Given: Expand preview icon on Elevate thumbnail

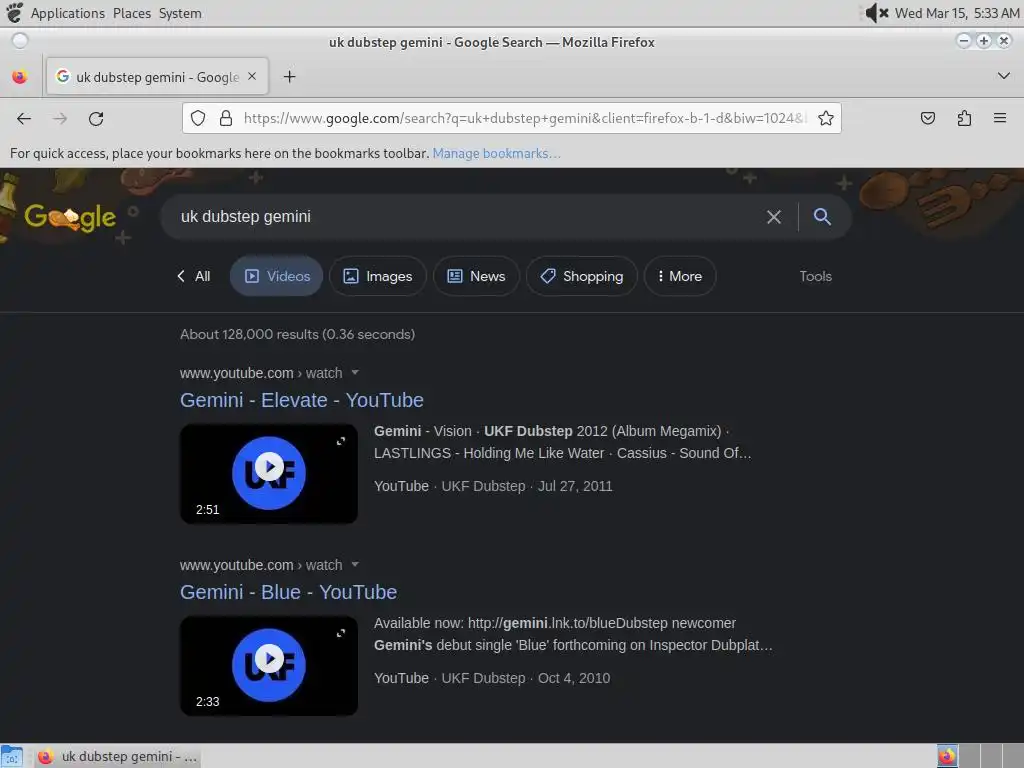Looking at the screenshot, I should 341,441.
